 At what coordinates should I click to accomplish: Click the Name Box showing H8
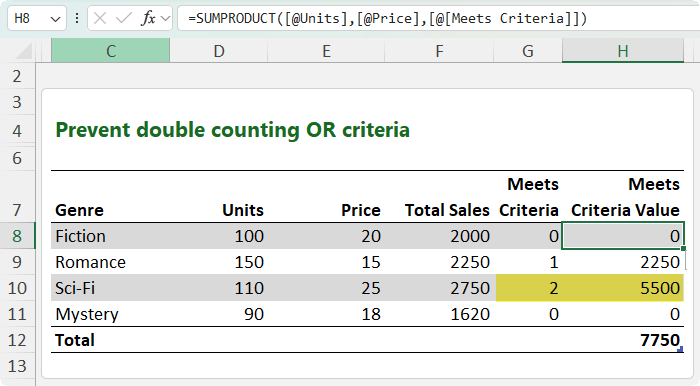37,19
